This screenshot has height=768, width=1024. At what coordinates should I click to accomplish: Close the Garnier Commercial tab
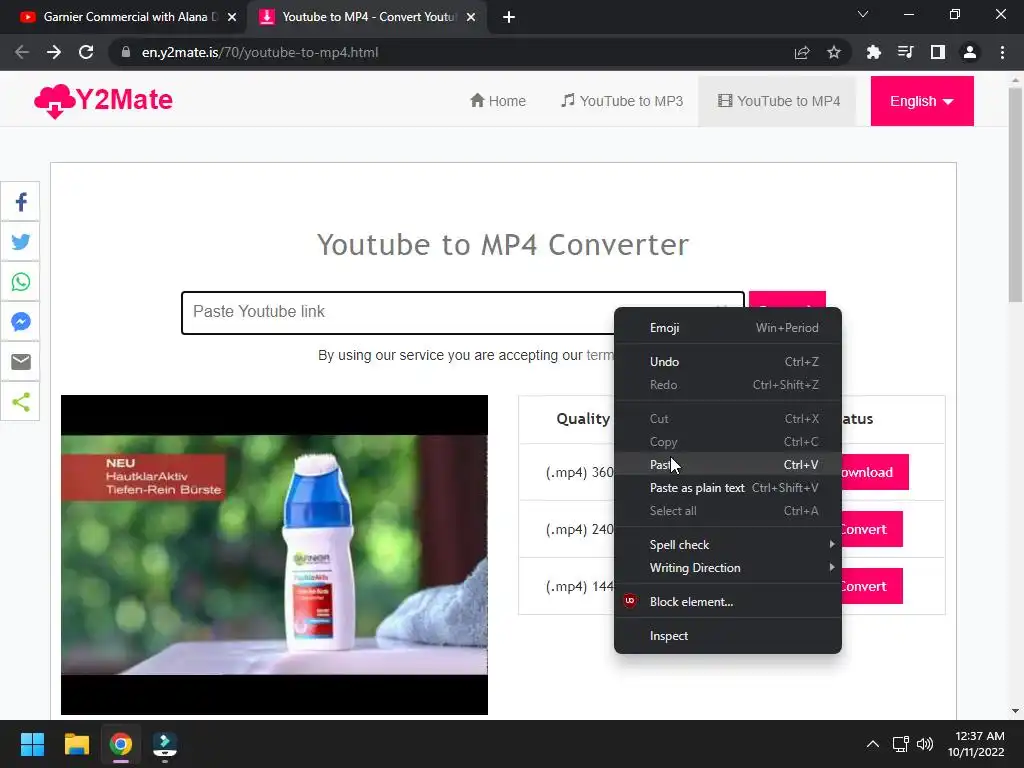tap(232, 17)
